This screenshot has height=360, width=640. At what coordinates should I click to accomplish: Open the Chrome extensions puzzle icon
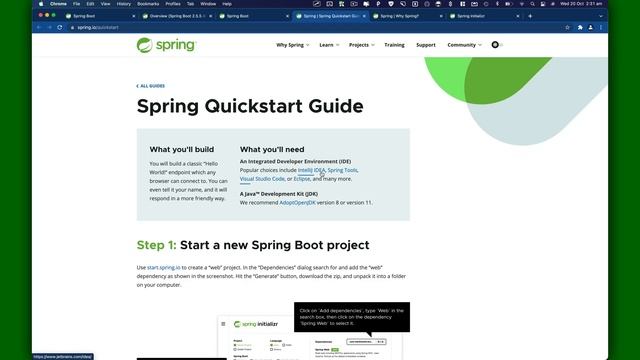[x=580, y=27]
